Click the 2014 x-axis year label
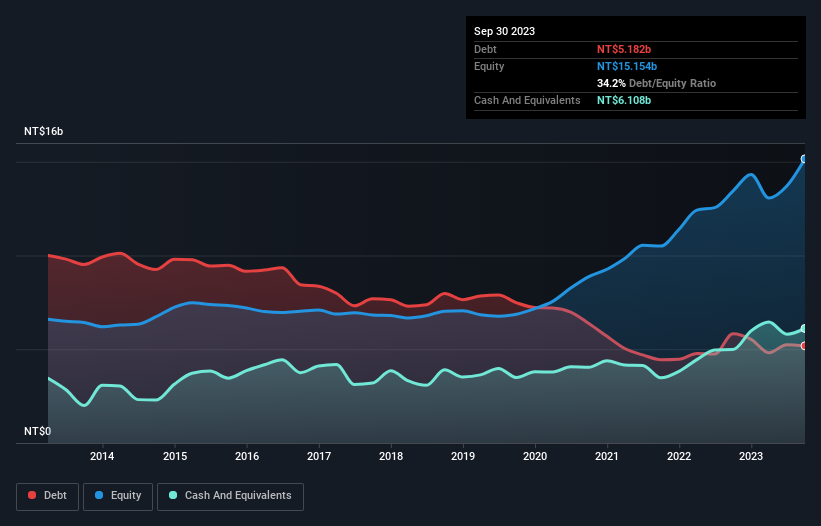This screenshot has width=821, height=526. click(102, 456)
